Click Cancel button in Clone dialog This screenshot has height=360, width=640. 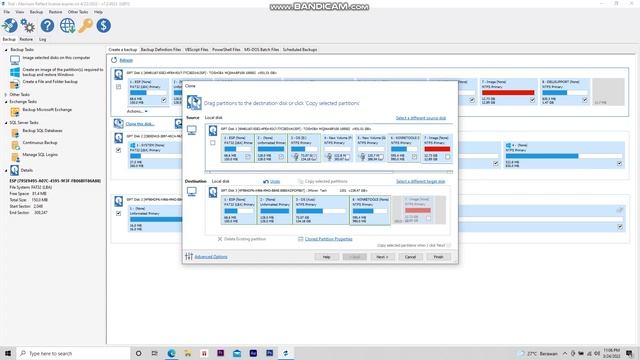[x=410, y=257]
